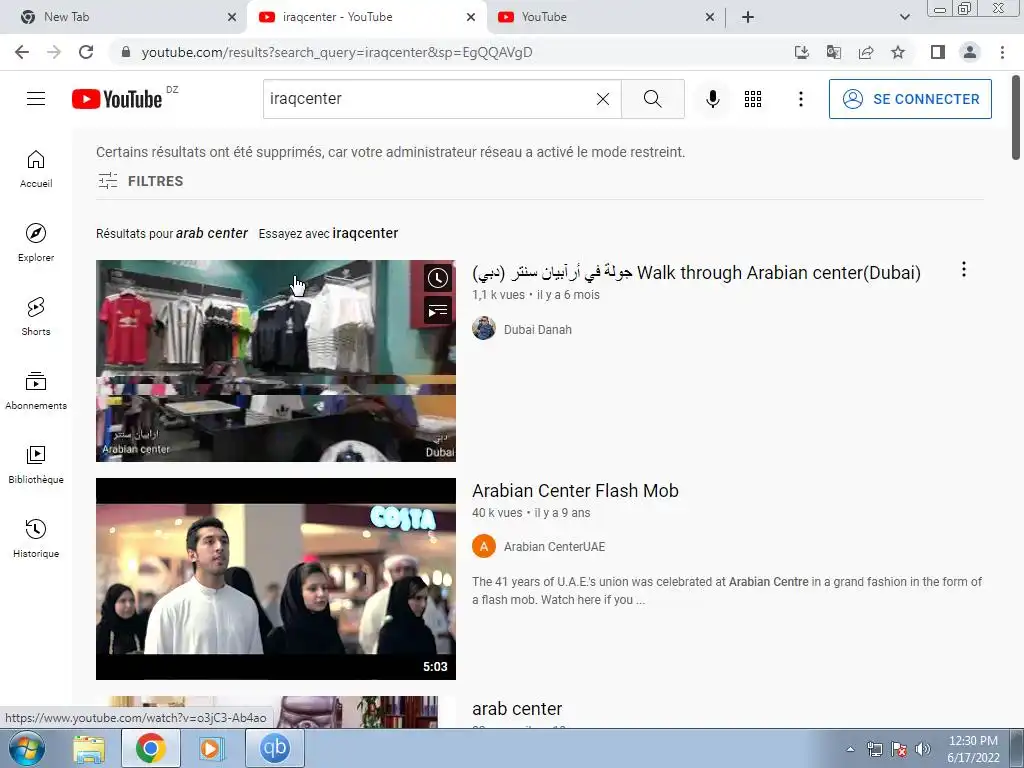Toggle Chrome side panel

point(938,52)
